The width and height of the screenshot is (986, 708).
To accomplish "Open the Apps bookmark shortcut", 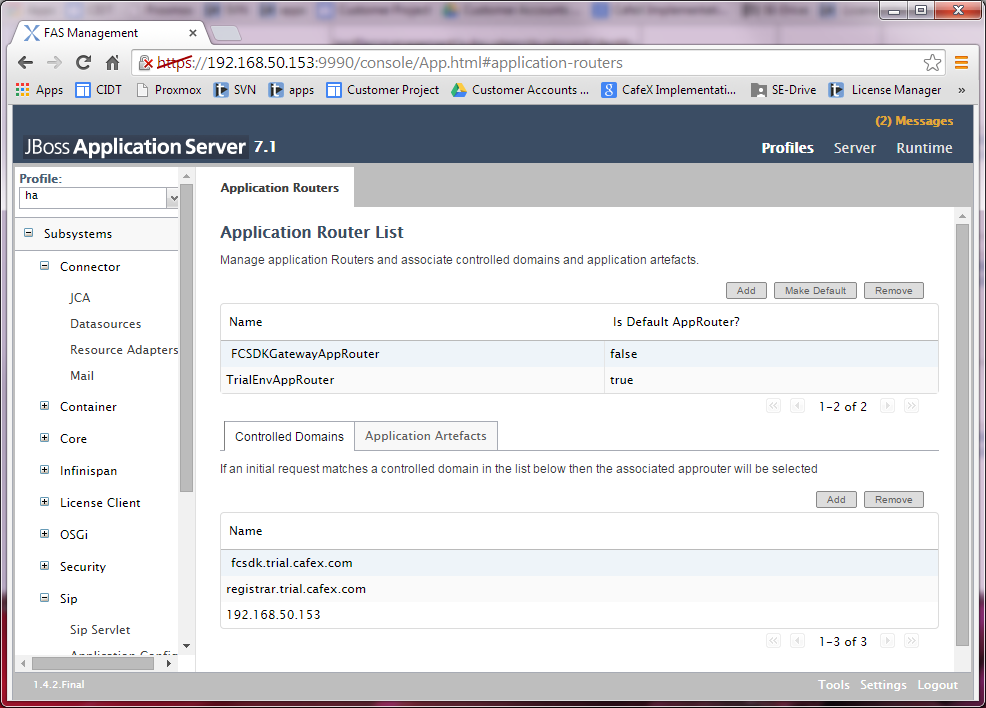I will click(x=40, y=90).
